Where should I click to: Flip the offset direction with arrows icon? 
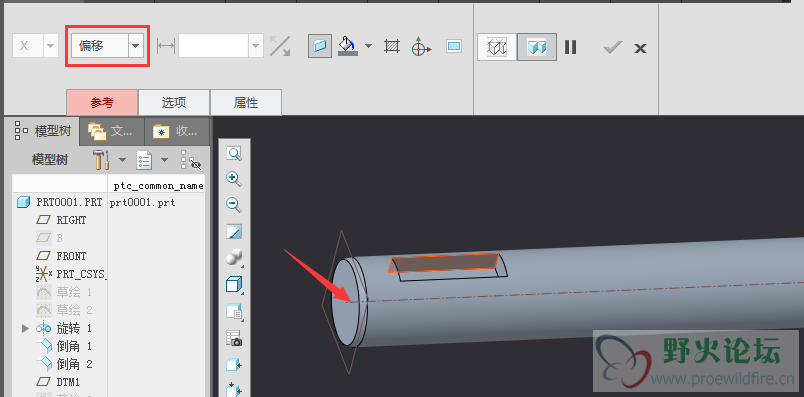[x=280, y=46]
